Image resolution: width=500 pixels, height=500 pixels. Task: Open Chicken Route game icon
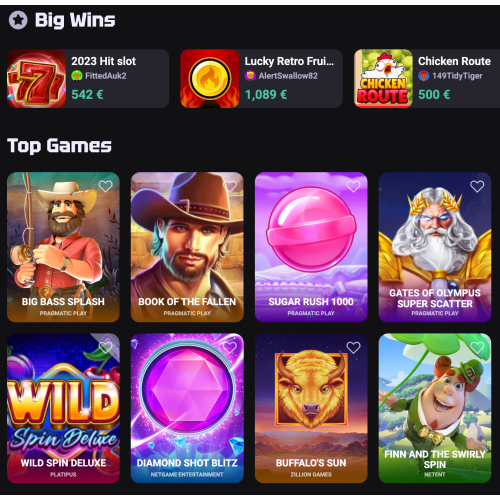click(383, 79)
